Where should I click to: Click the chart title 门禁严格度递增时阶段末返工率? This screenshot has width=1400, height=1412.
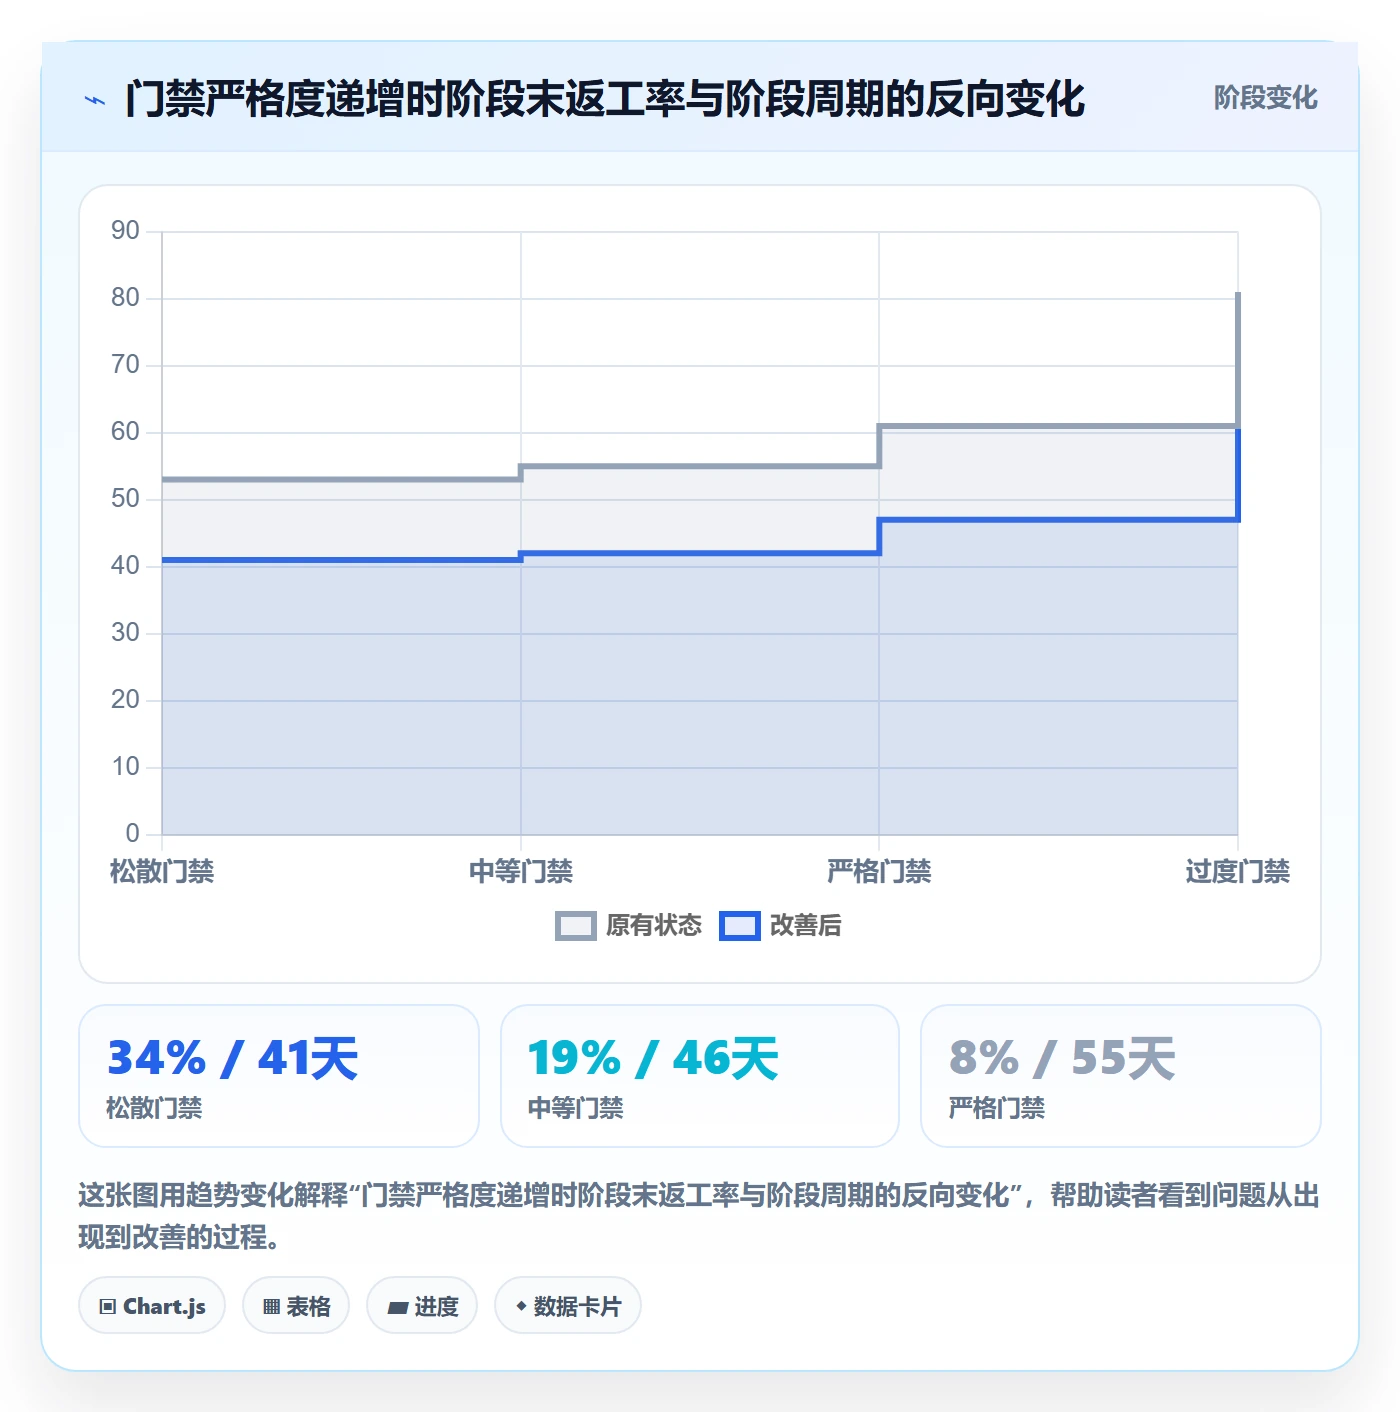click(x=605, y=99)
